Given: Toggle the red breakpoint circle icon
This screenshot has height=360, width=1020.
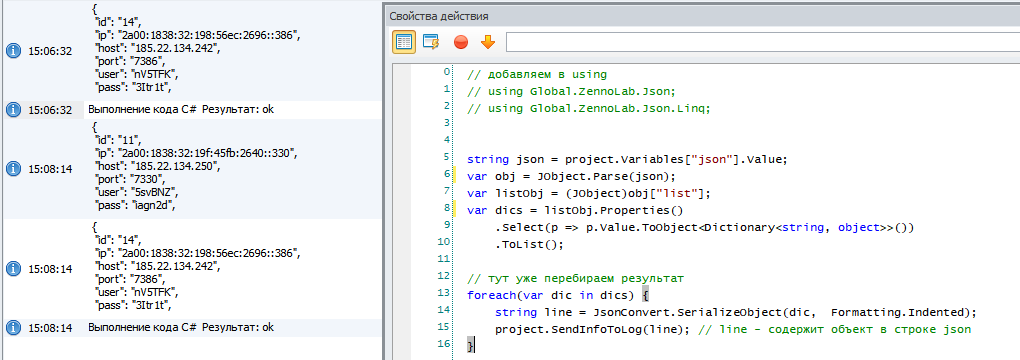Looking at the screenshot, I should point(461,43).
